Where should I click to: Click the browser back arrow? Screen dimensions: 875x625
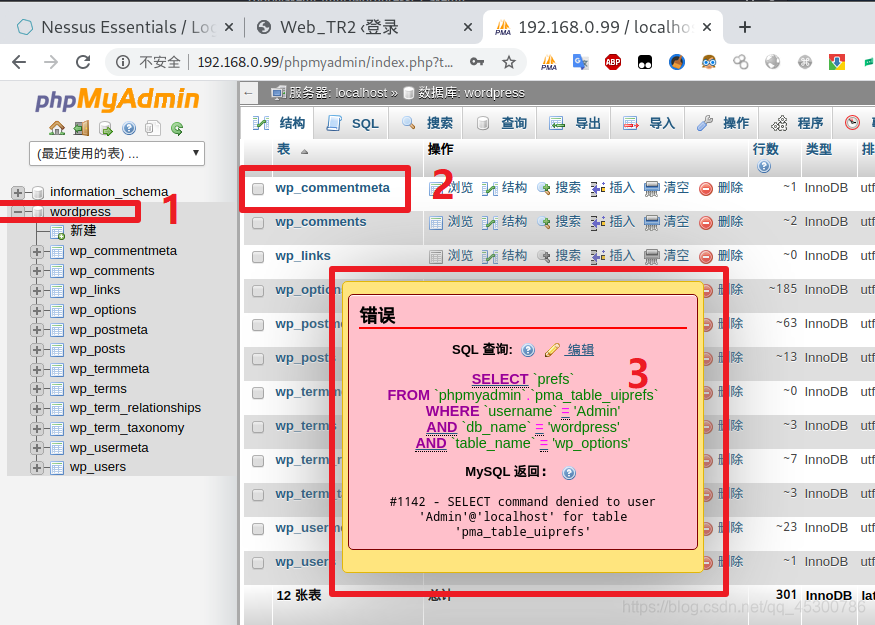coord(19,62)
